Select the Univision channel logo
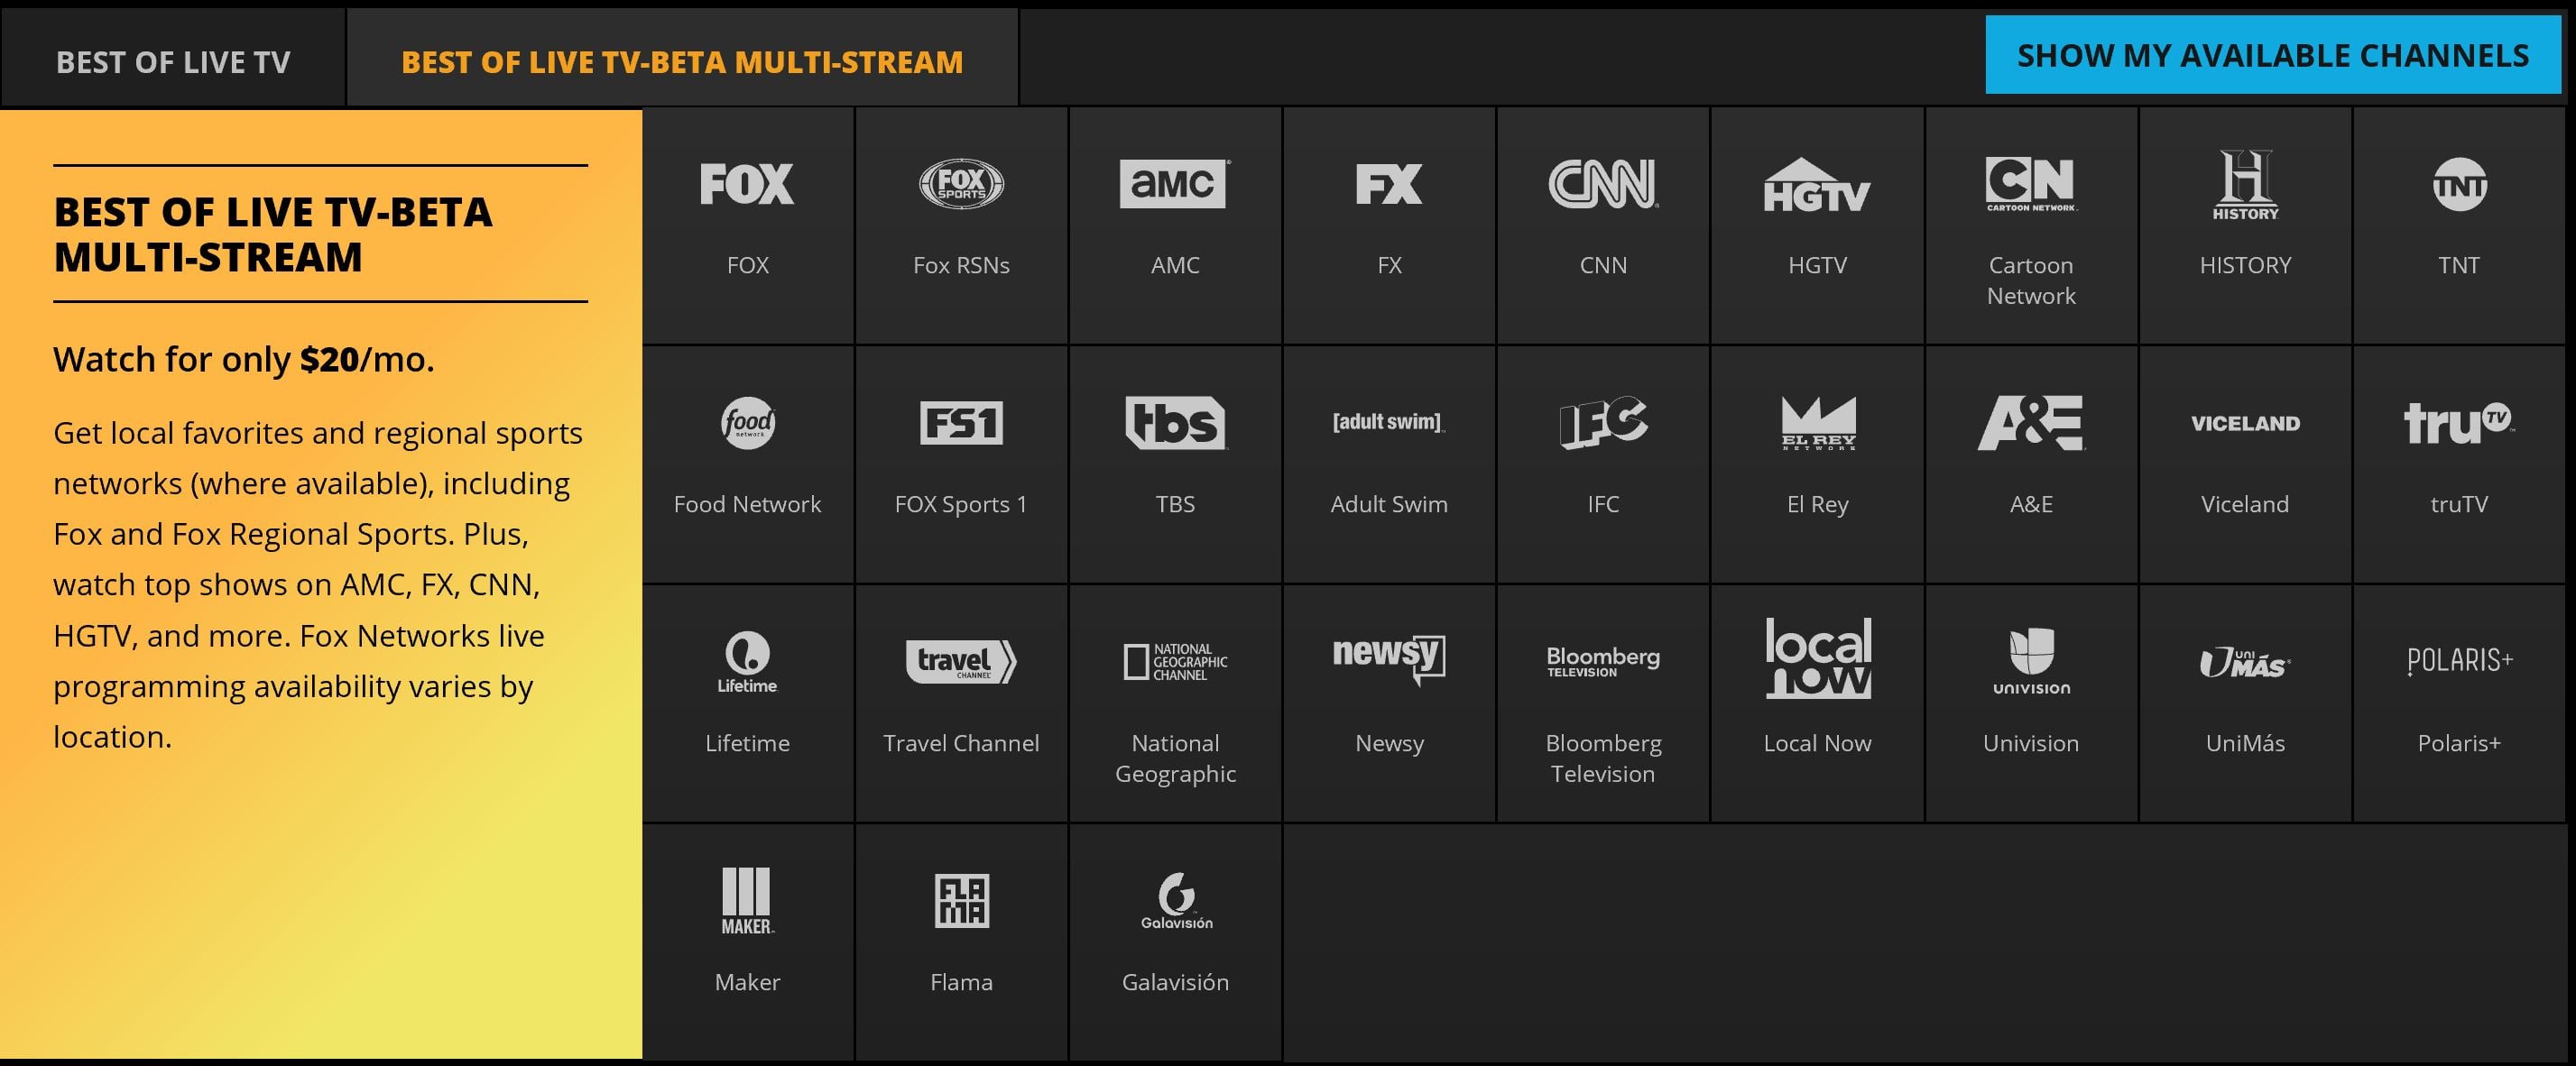 pyautogui.click(x=2031, y=662)
